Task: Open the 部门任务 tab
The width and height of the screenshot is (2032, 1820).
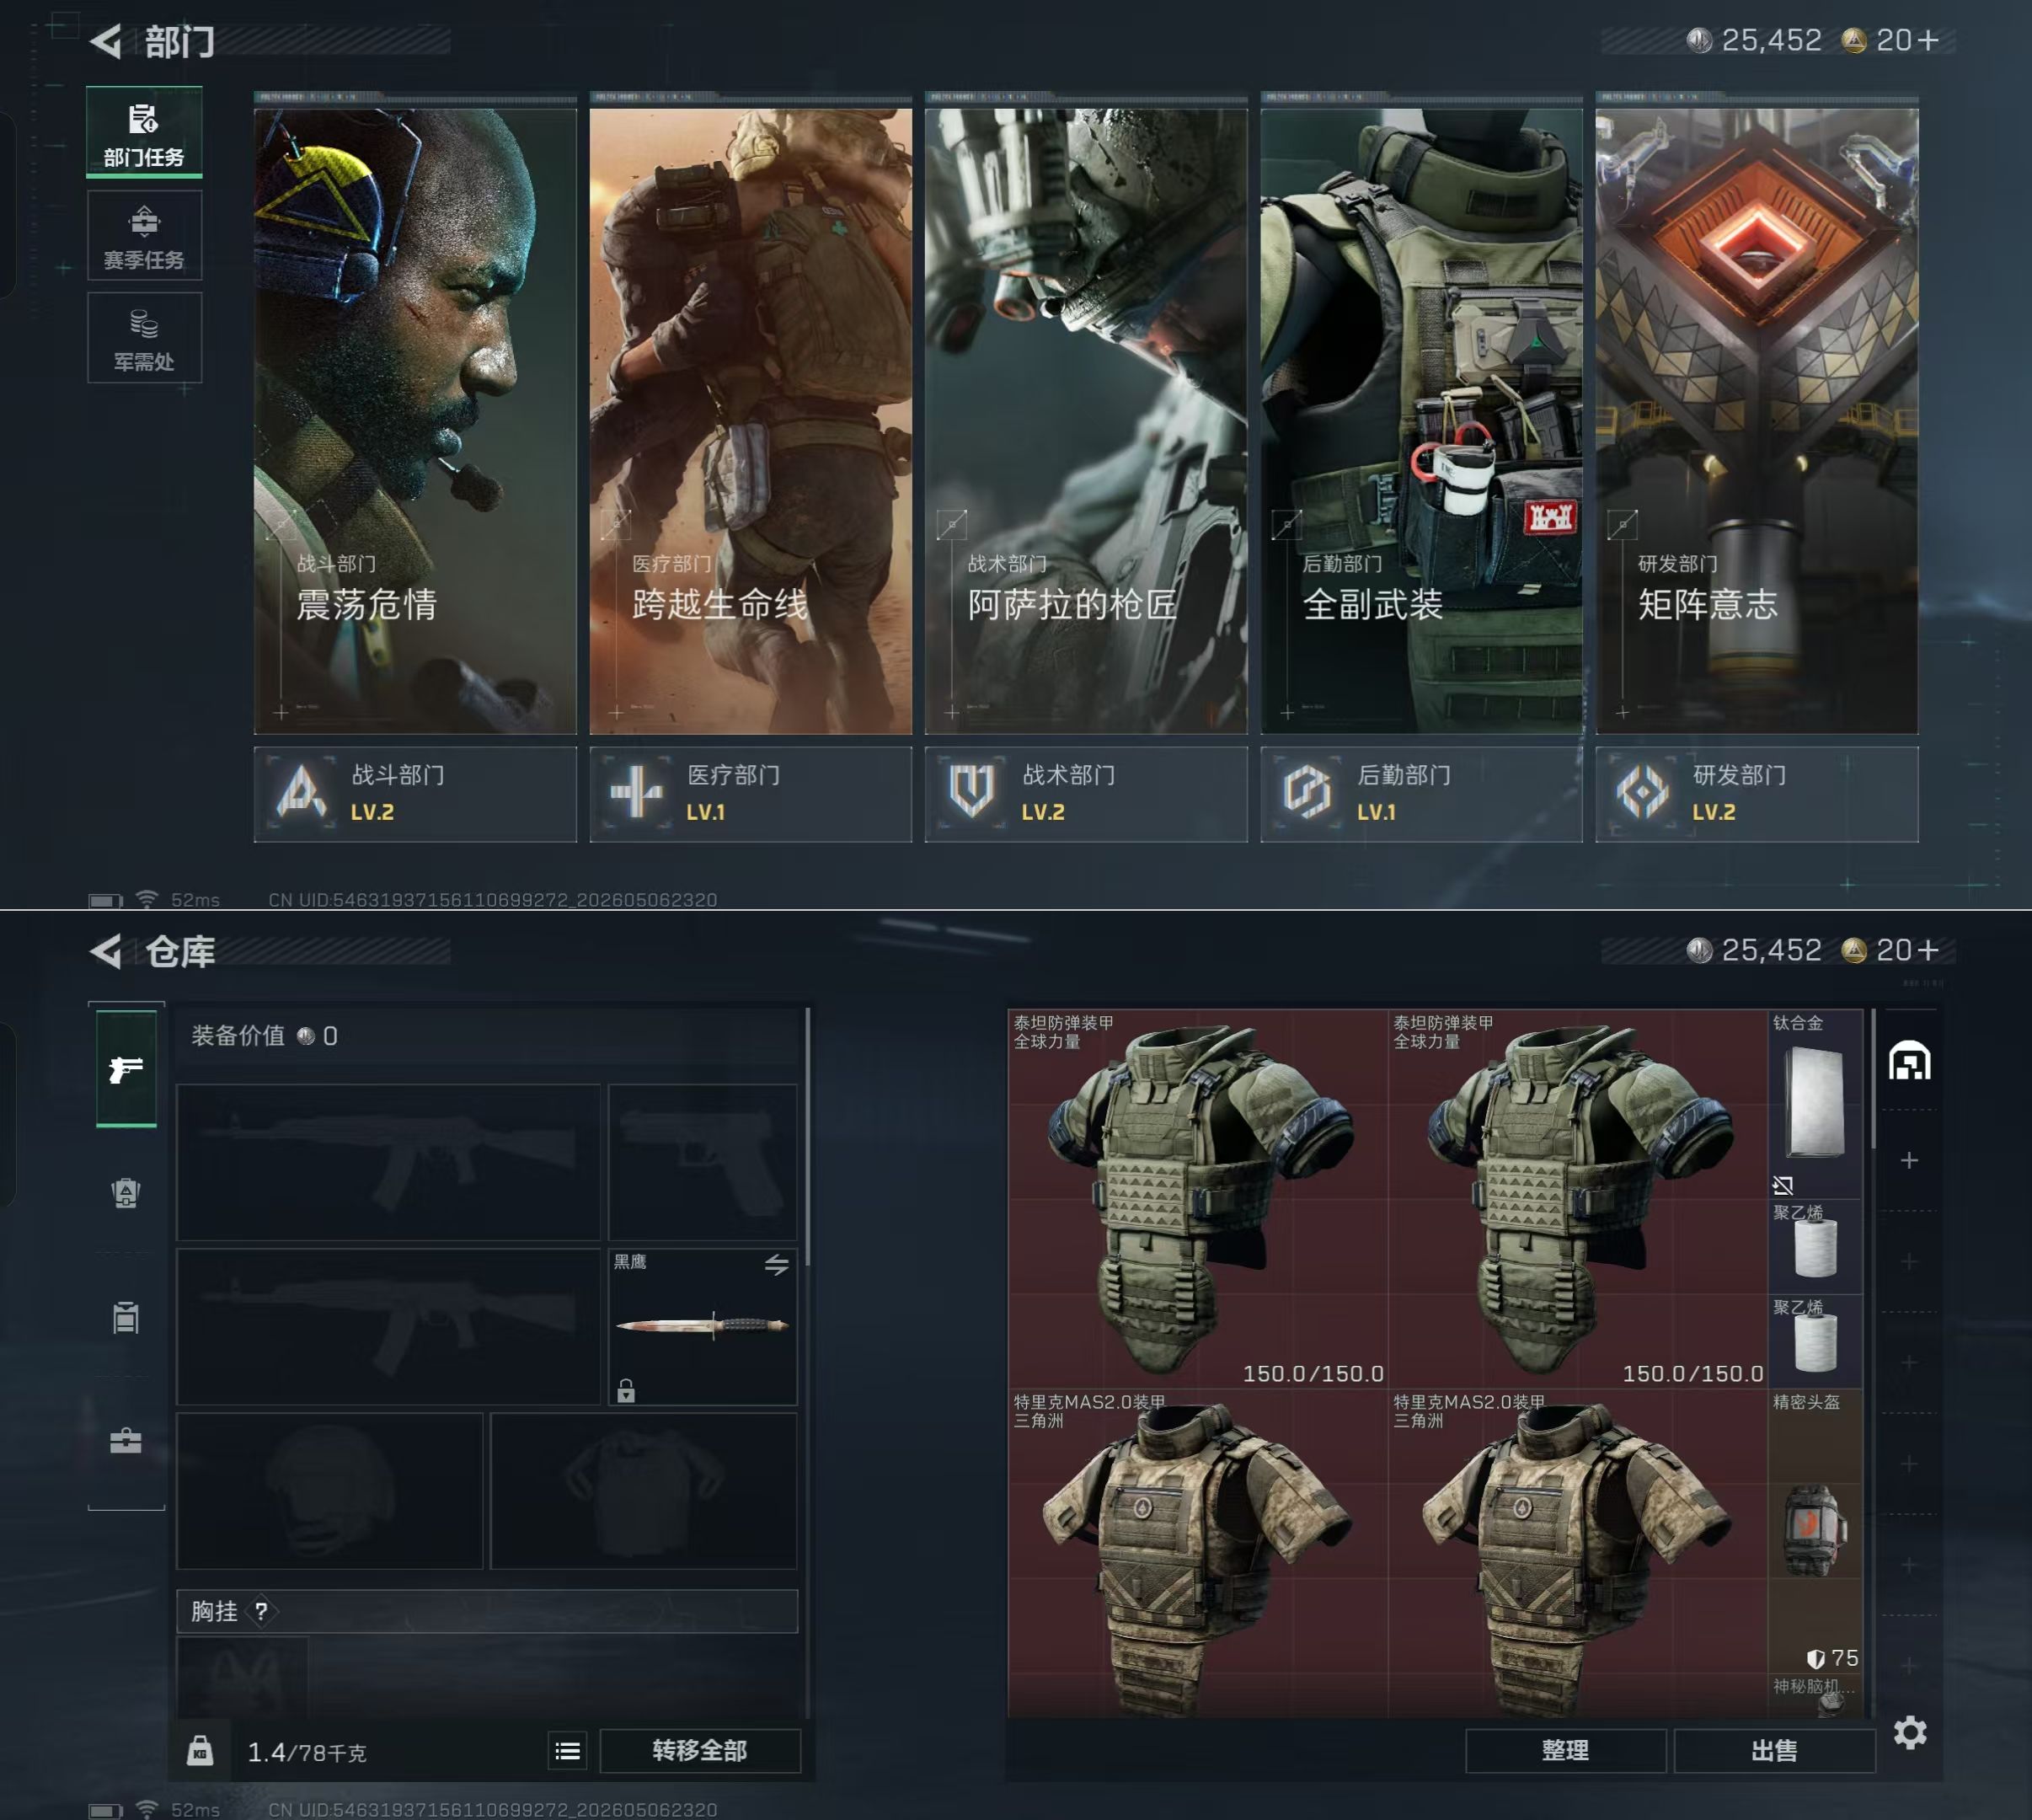Action: 144,133
